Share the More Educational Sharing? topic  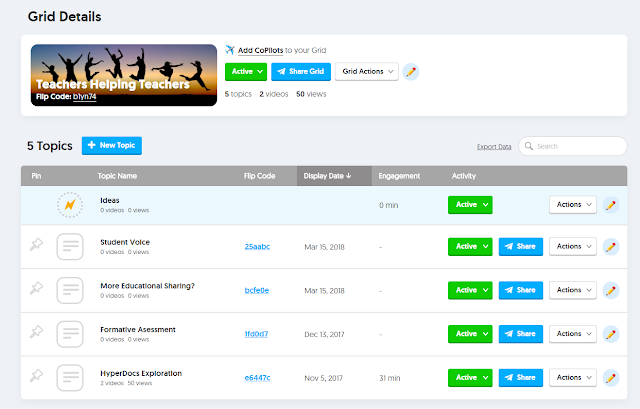click(521, 290)
